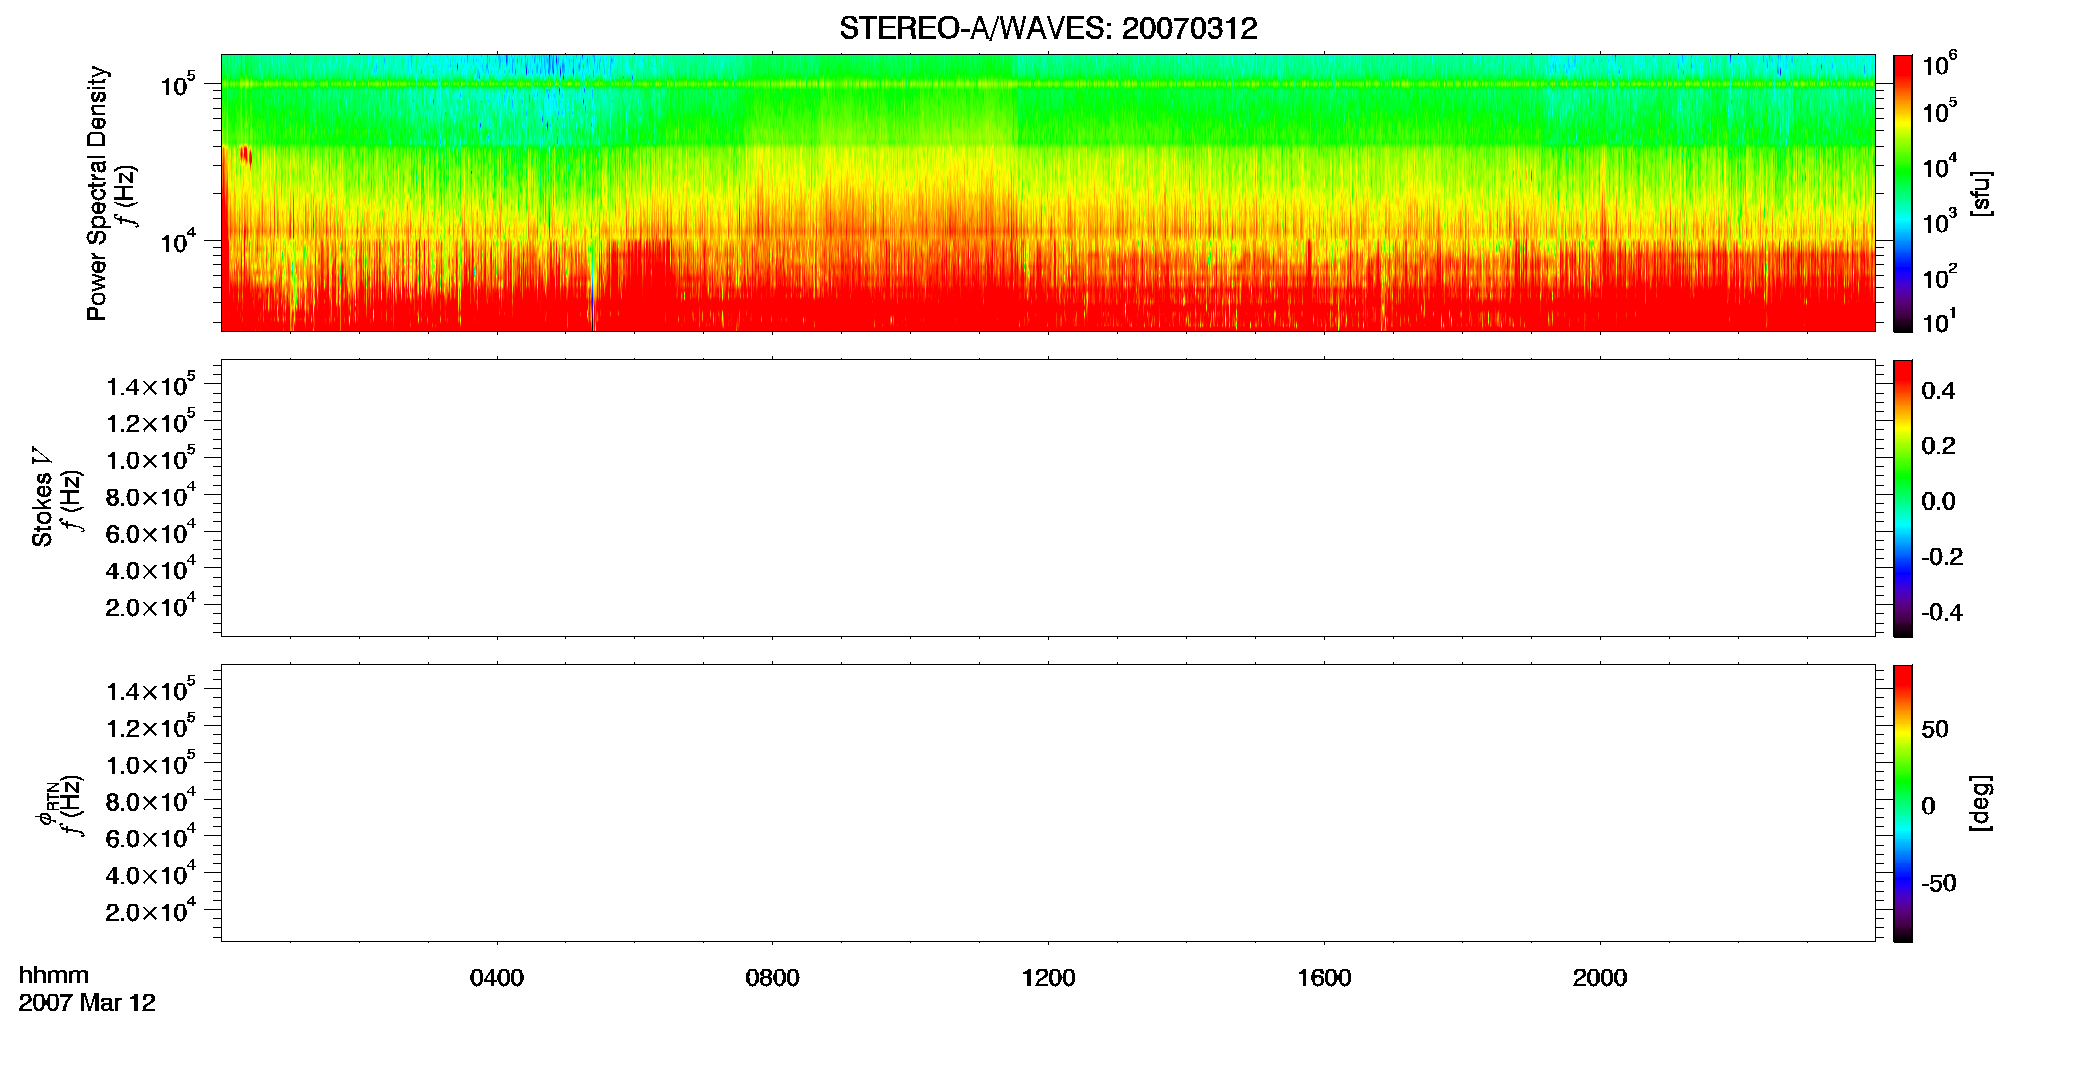Click the "1600" time tick label
This screenshot has width=2096, height=1080.
(x=1324, y=978)
